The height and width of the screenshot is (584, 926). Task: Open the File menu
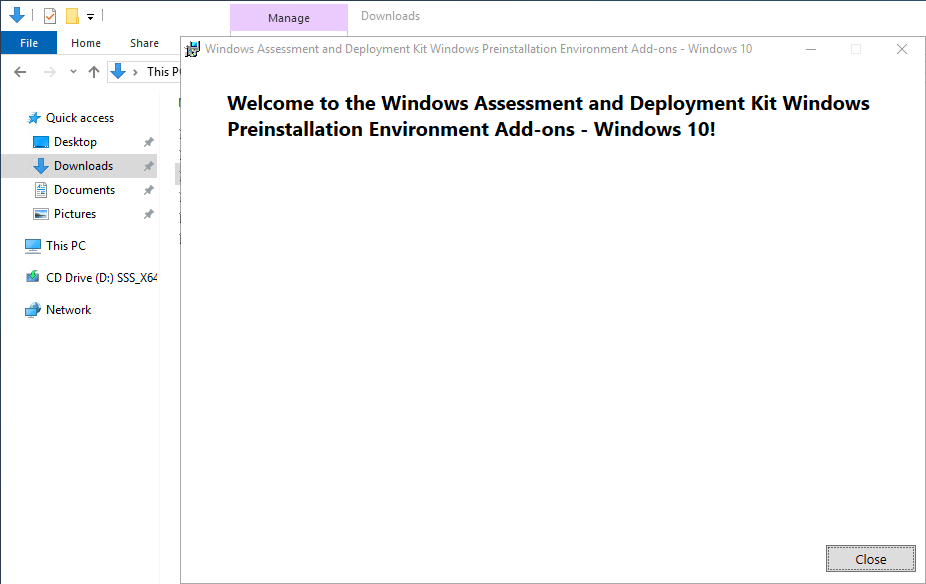[29, 43]
